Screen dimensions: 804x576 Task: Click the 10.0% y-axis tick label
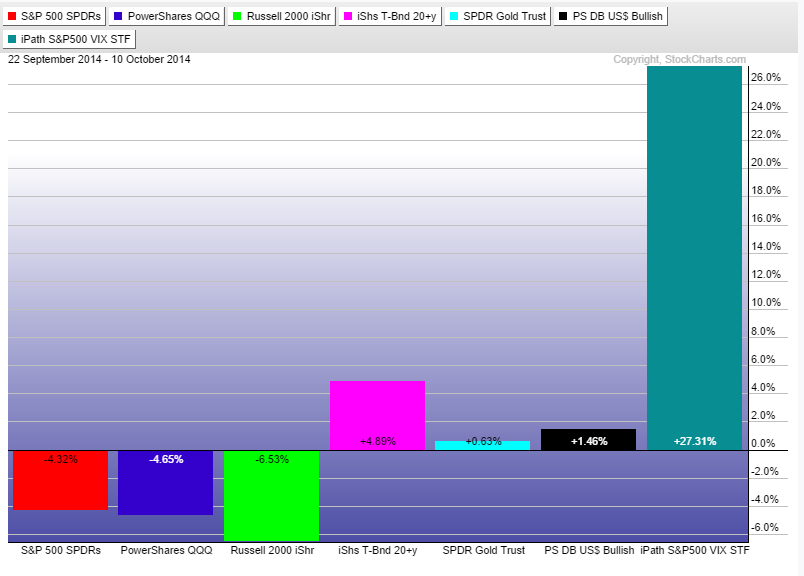click(x=766, y=303)
